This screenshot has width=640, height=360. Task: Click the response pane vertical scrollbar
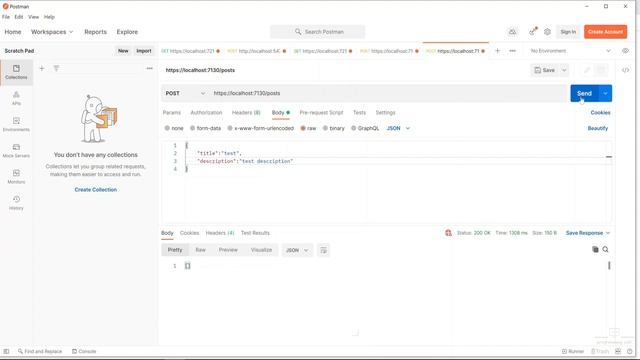[609, 266]
